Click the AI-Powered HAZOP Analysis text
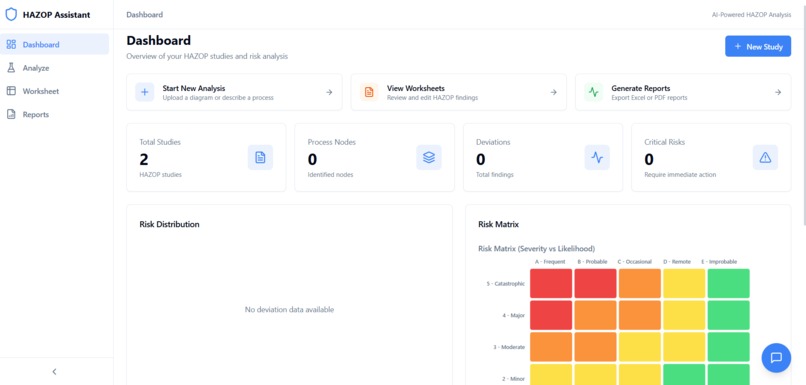The height and width of the screenshot is (385, 806). [751, 15]
